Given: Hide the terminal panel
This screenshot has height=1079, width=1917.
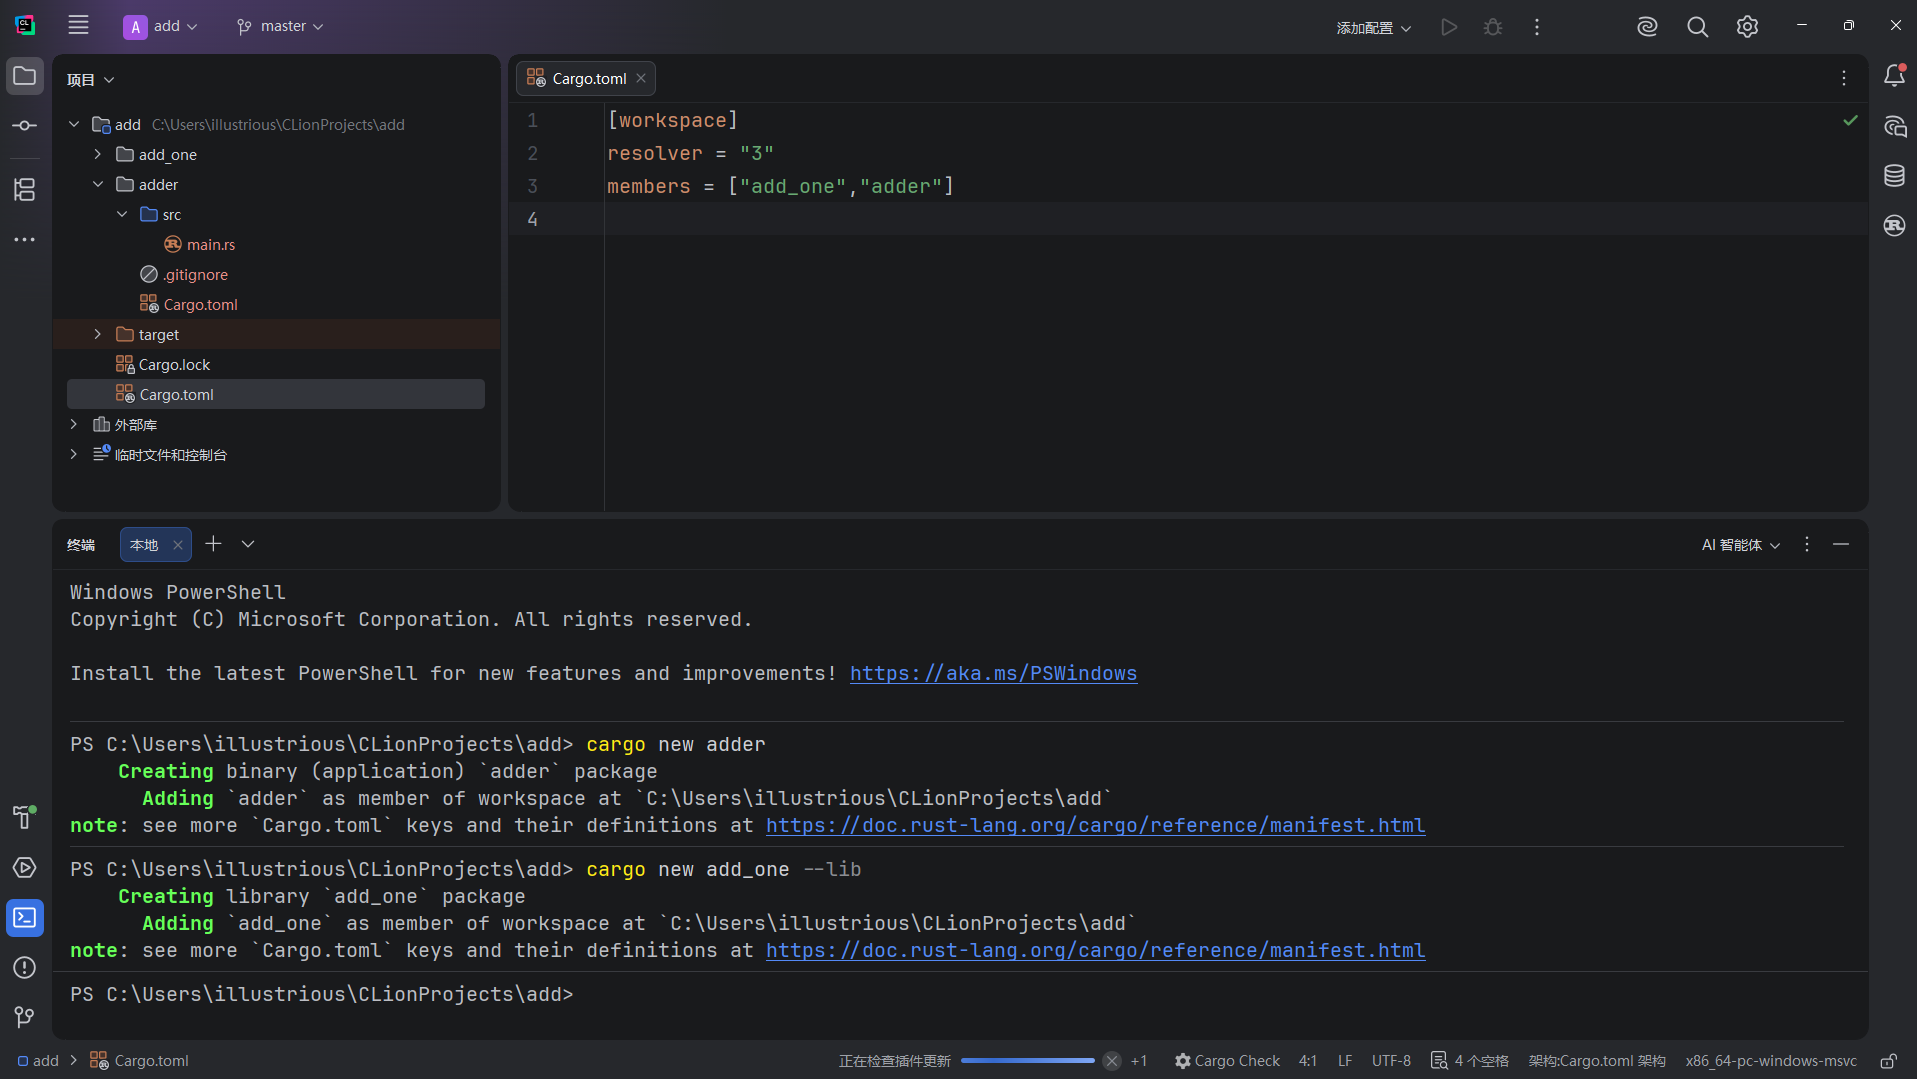Looking at the screenshot, I should [x=1841, y=544].
